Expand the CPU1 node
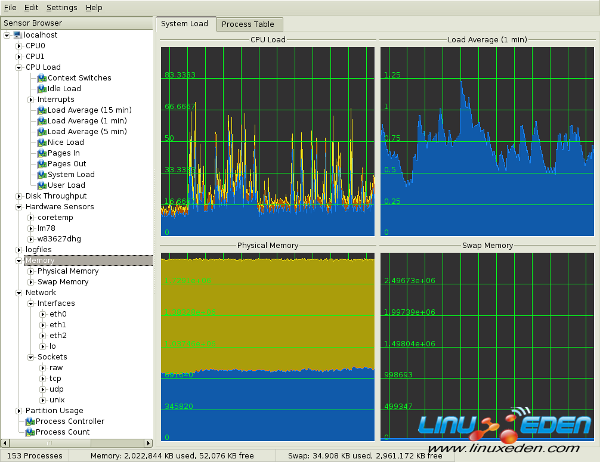The width and height of the screenshot is (600, 462). (x=19, y=57)
